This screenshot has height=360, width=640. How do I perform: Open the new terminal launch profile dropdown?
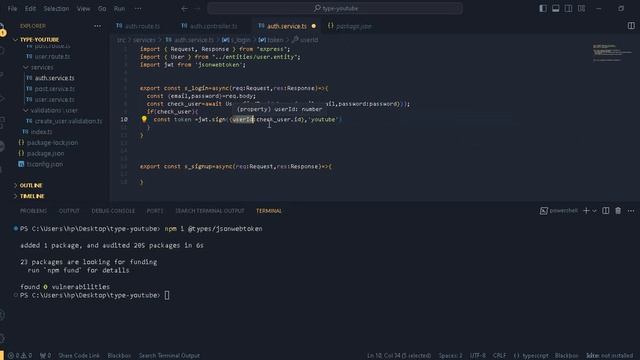click(x=595, y=211)
